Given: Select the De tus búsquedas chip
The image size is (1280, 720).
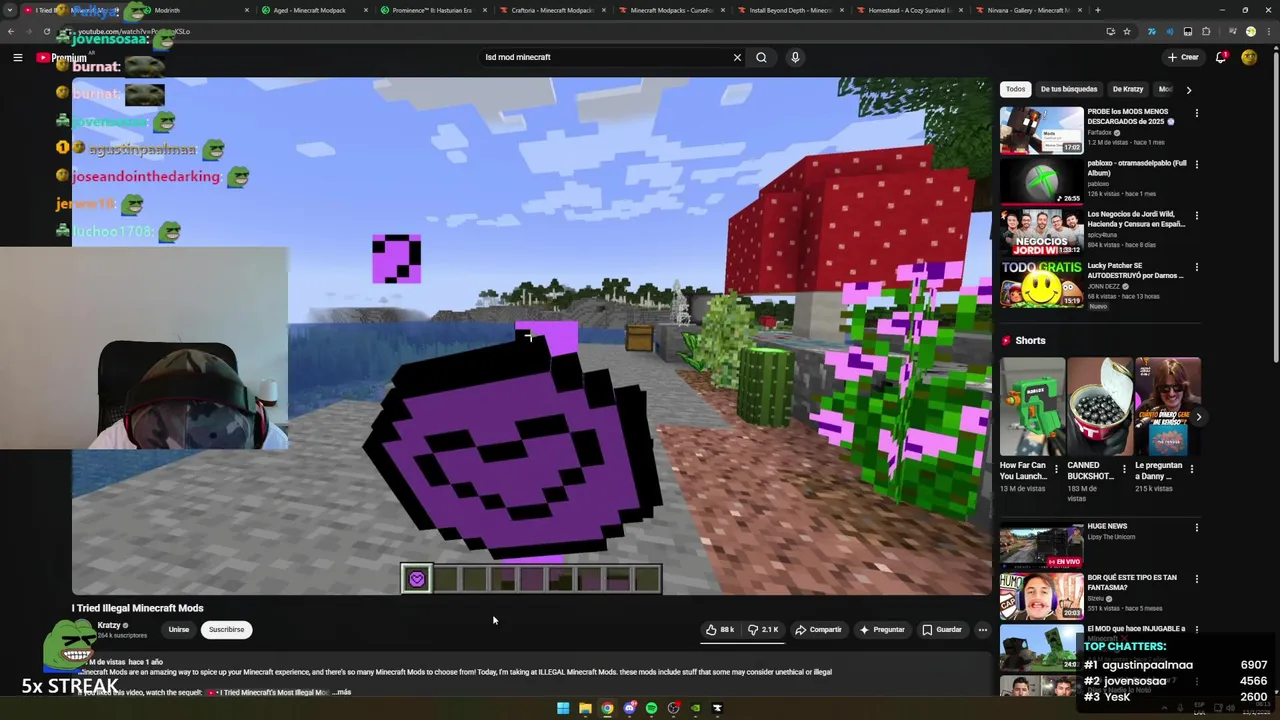Looking at the screenshot, I should (1068, 89).
